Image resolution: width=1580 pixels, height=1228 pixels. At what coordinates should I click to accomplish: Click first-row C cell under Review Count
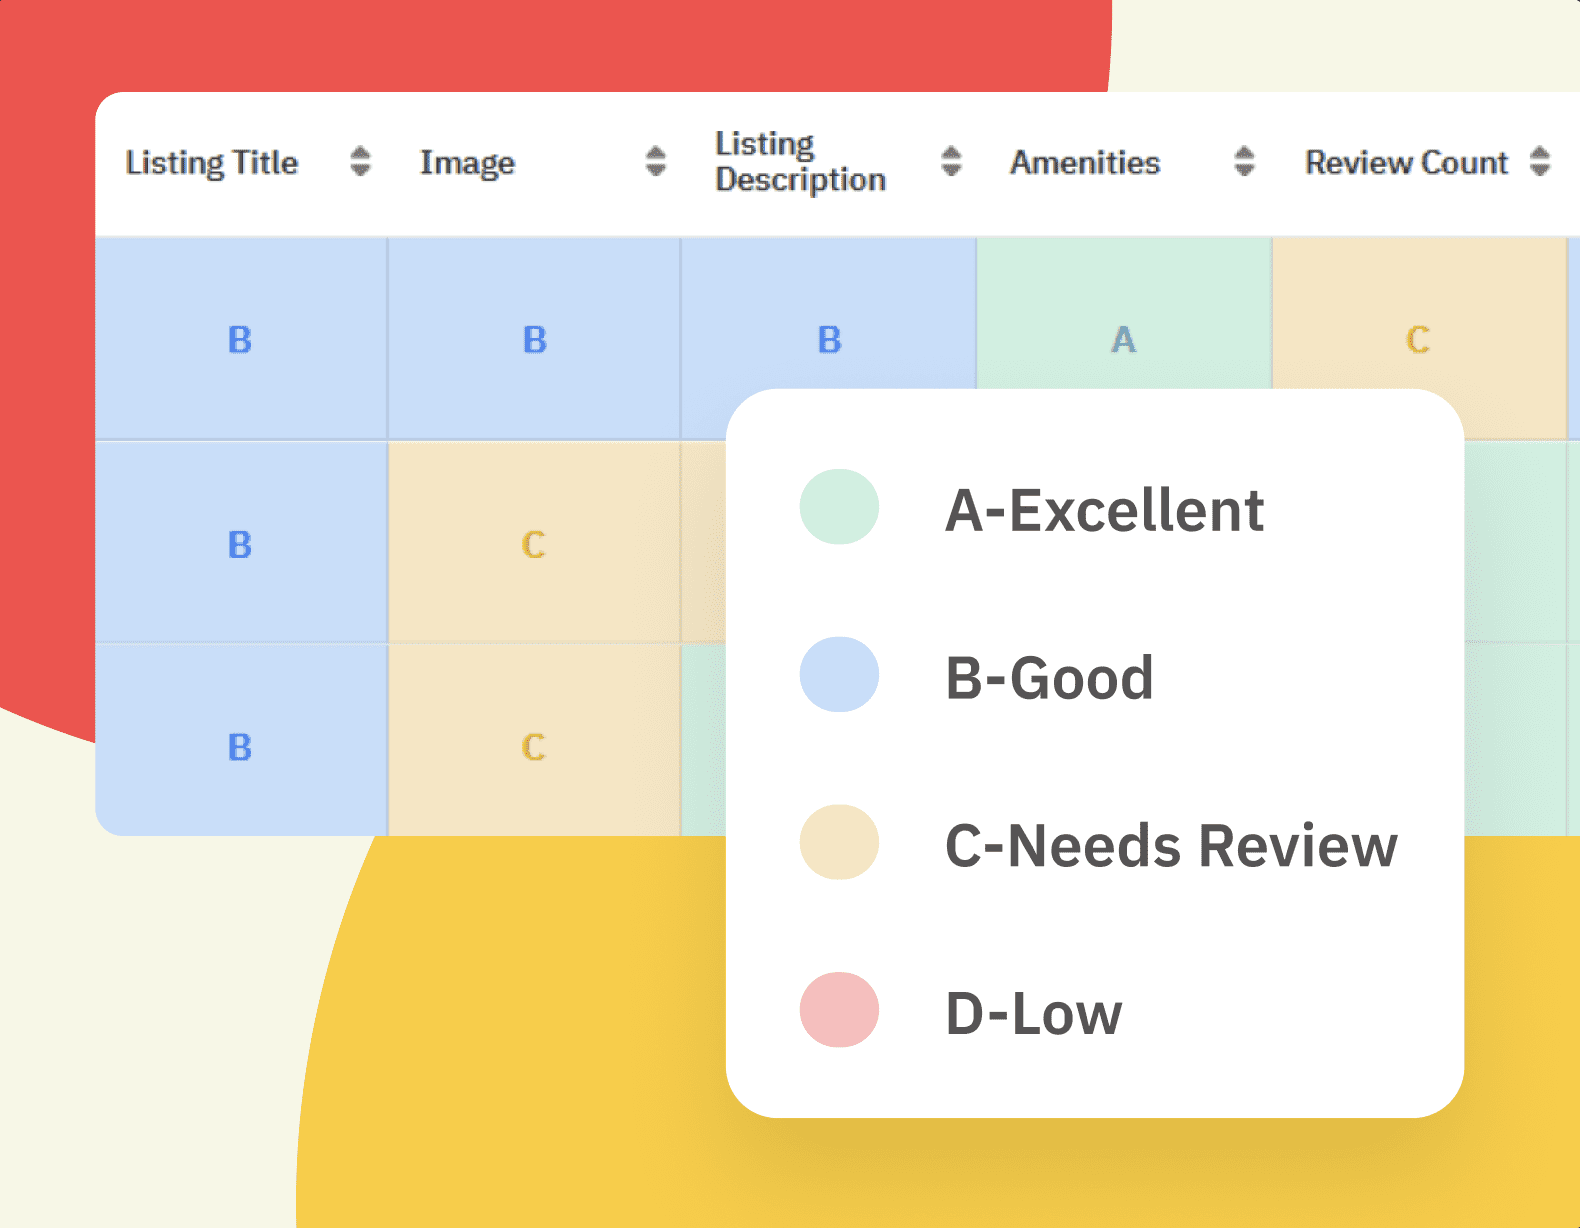(1418, 340)
